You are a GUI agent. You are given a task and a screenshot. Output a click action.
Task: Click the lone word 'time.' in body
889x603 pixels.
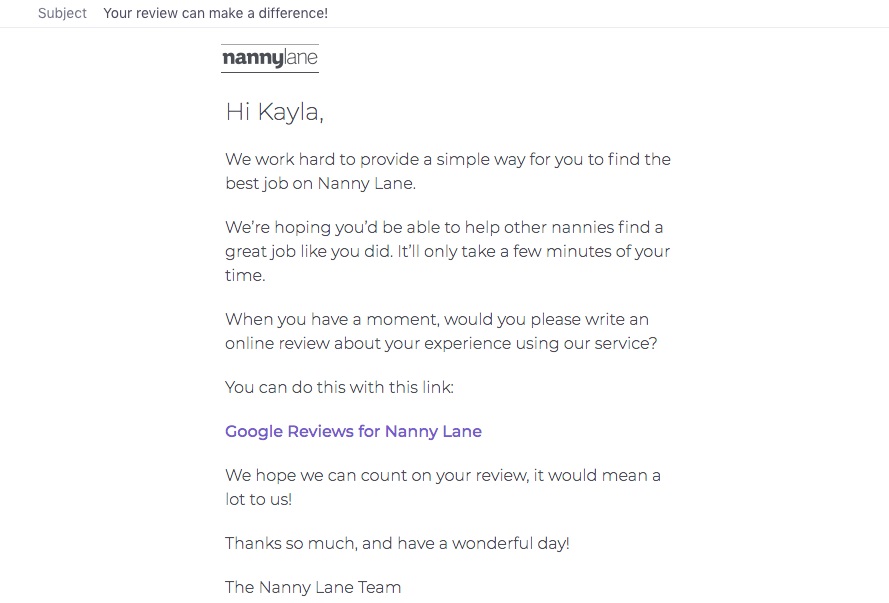coord(245,275)
